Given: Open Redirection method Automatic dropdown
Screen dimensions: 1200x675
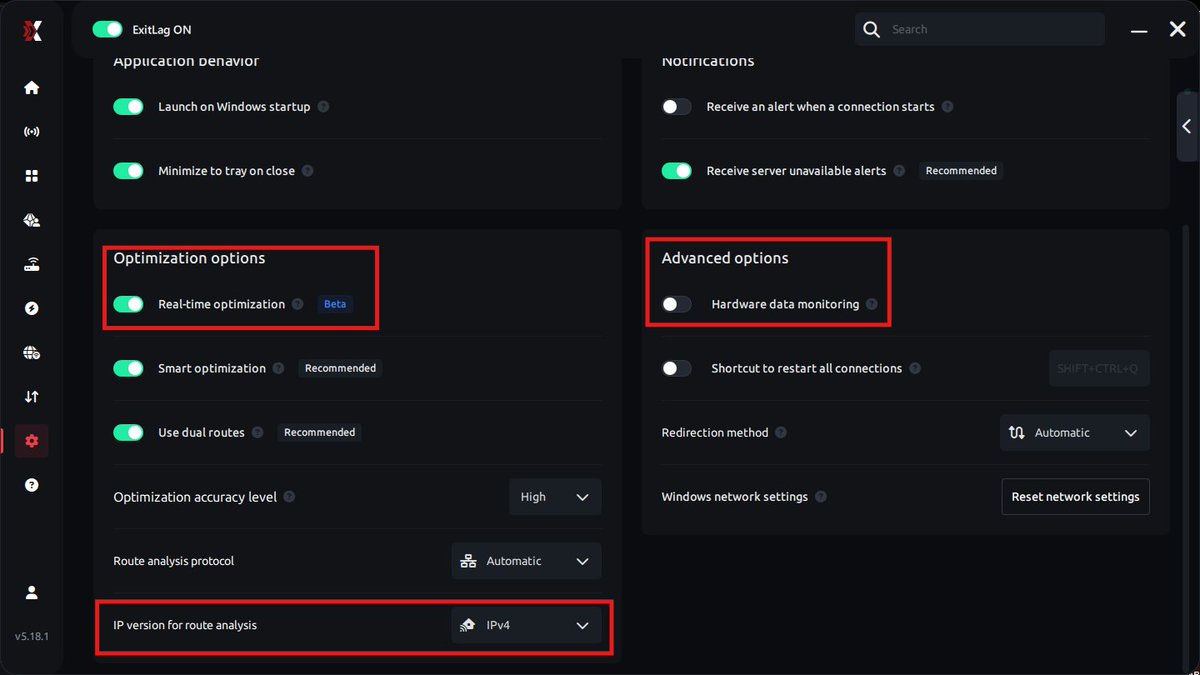Looking at the screenshot, I should 1075,433.
